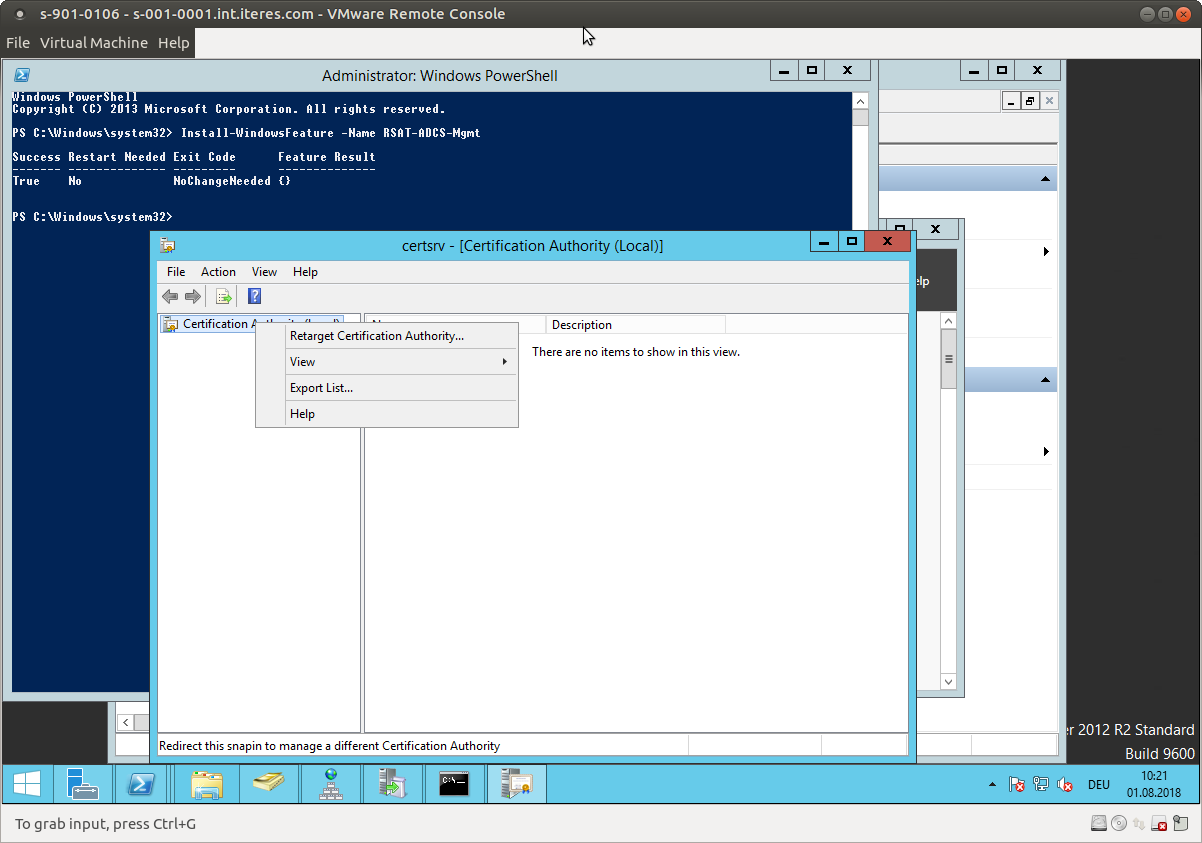Click the server with green arrow taskbar icon
Viewport: 1202px width, 843px height.
[393, 785]
